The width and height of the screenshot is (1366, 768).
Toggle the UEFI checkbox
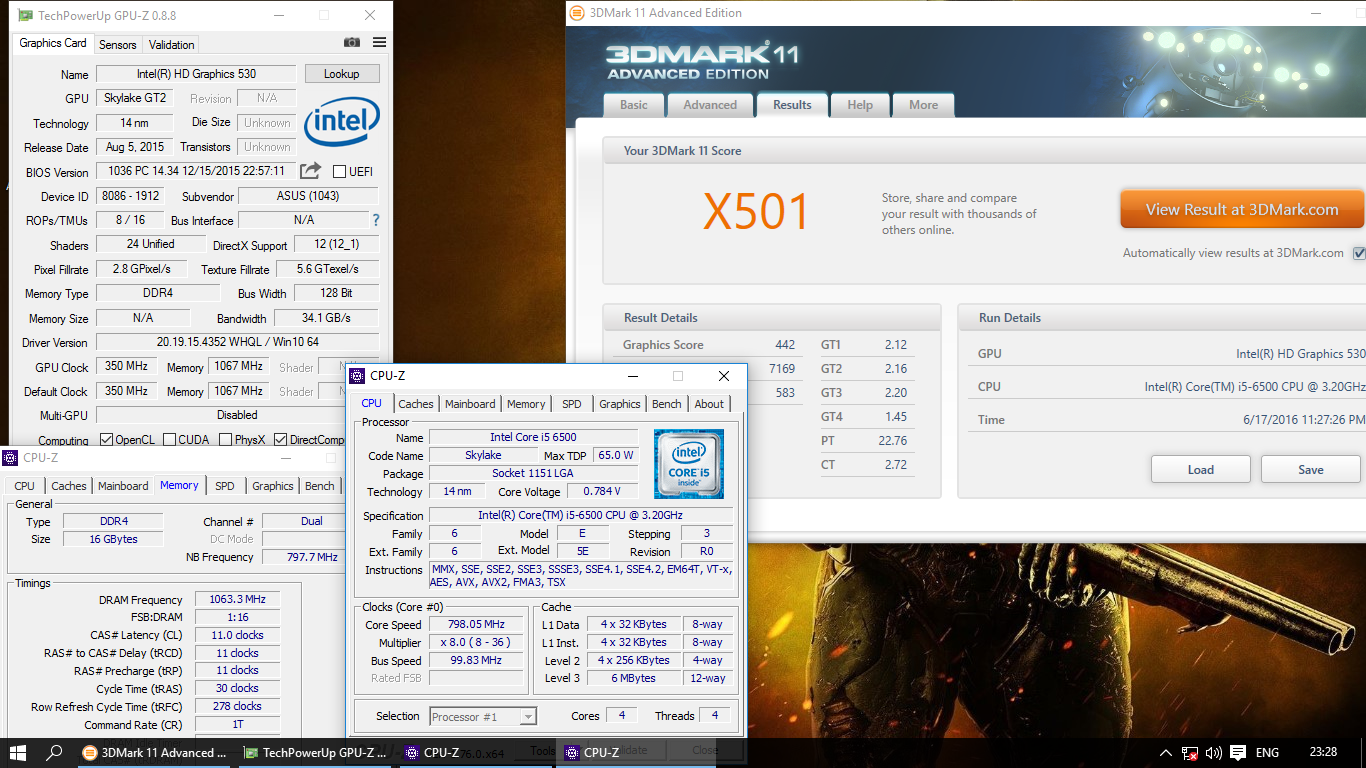(x=339, y=171)
